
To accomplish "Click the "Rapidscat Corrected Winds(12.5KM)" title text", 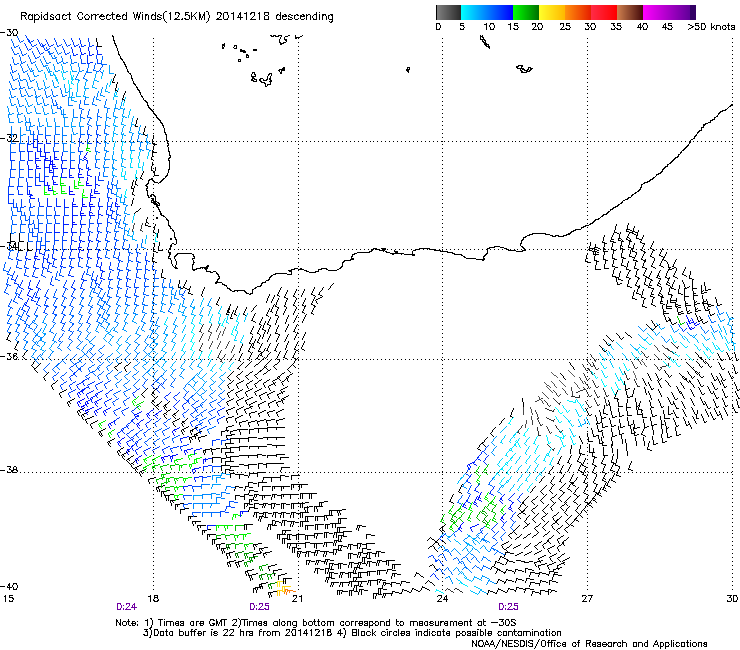I will click(115, 17).
